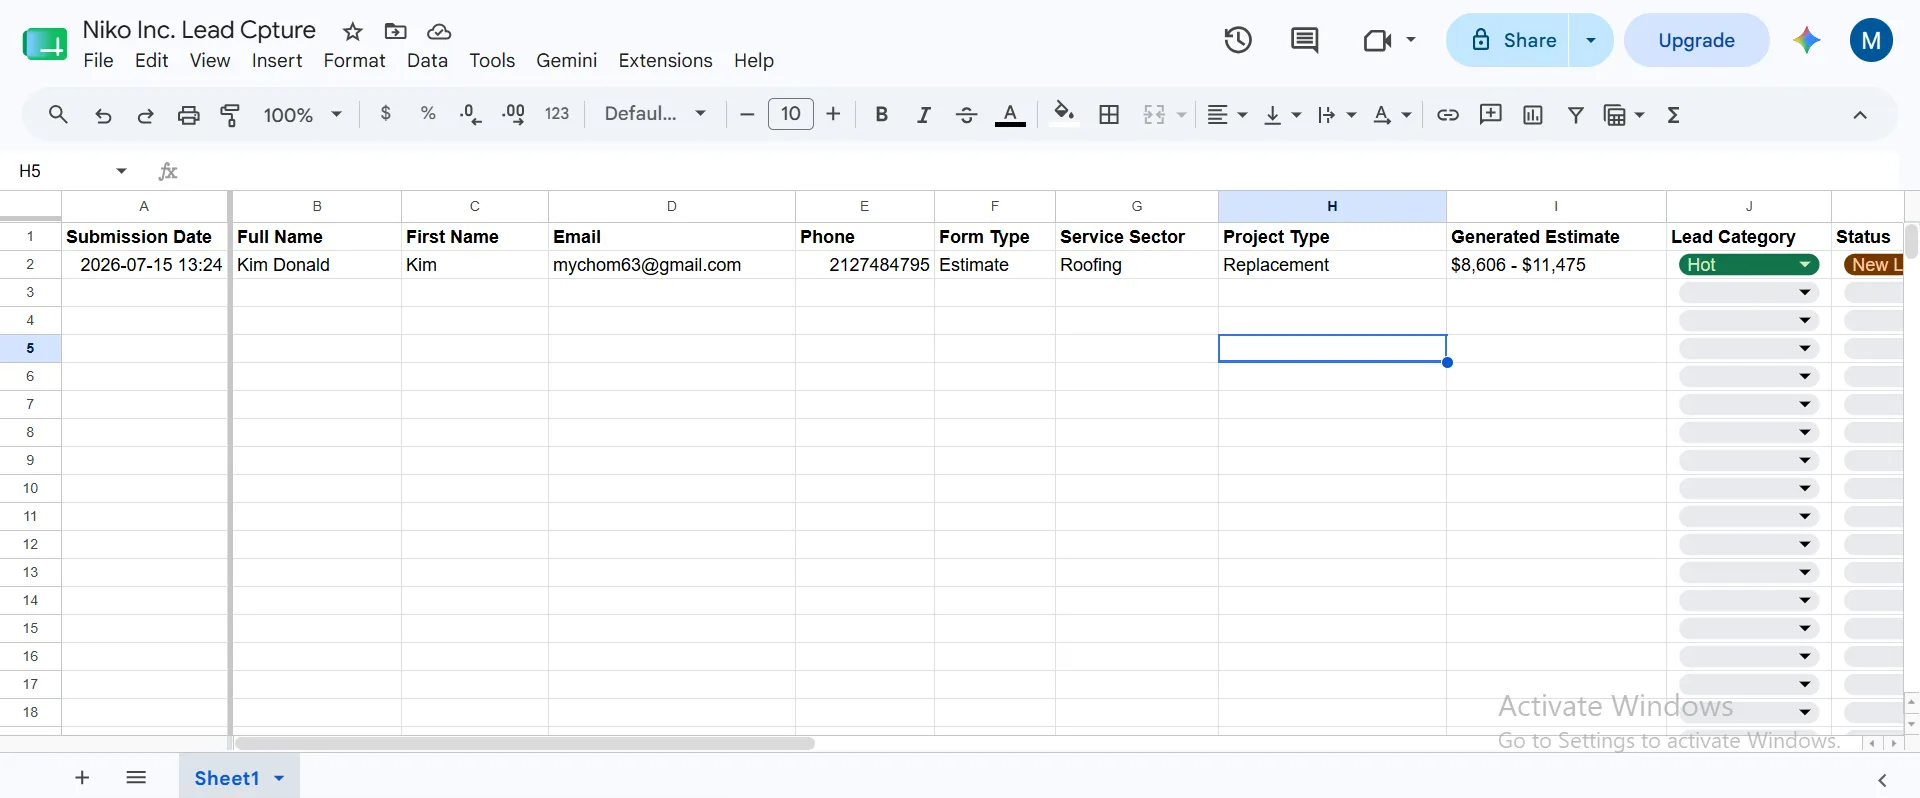Viewport: 1920px width, 798px height.
Task: Undo the last action
Action: pyautogui.click(x=103, y=115)
